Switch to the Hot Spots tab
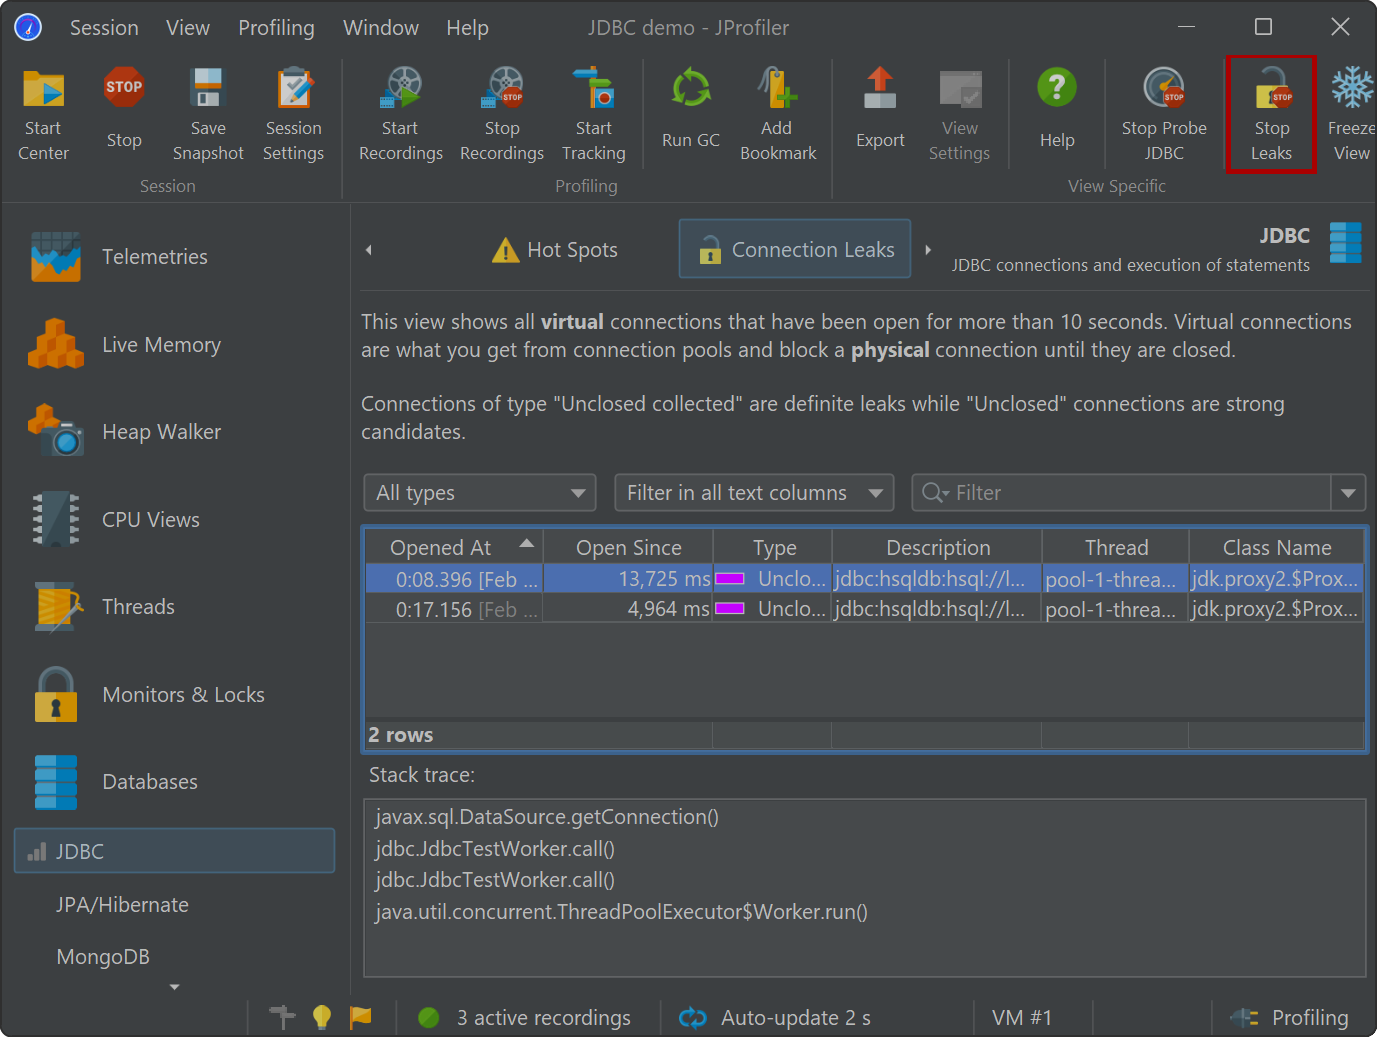This screenshot has height=1037, width=1377. click(555, 250)
